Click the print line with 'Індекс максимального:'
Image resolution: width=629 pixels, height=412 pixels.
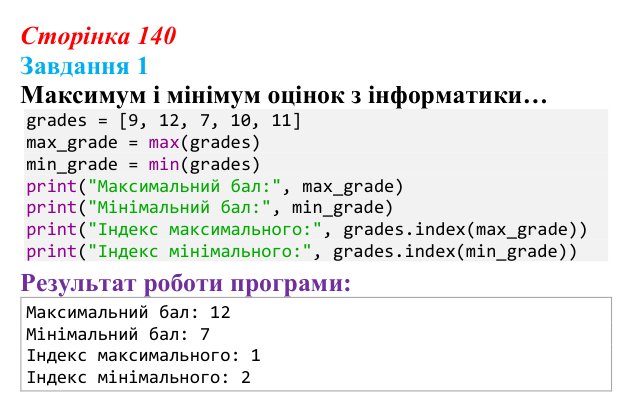click(x=306, y=230)
